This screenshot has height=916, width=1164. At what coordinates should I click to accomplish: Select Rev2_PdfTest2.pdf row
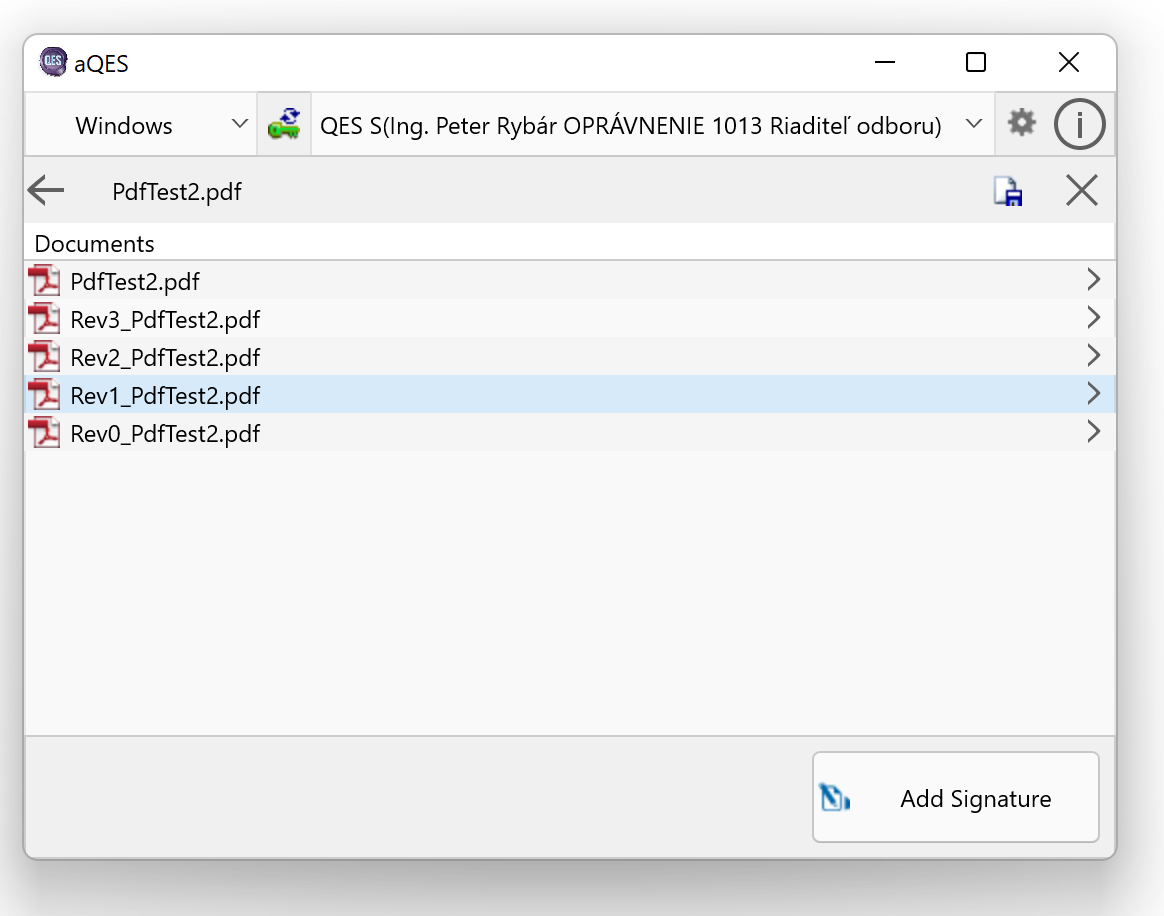pos(570,356)
